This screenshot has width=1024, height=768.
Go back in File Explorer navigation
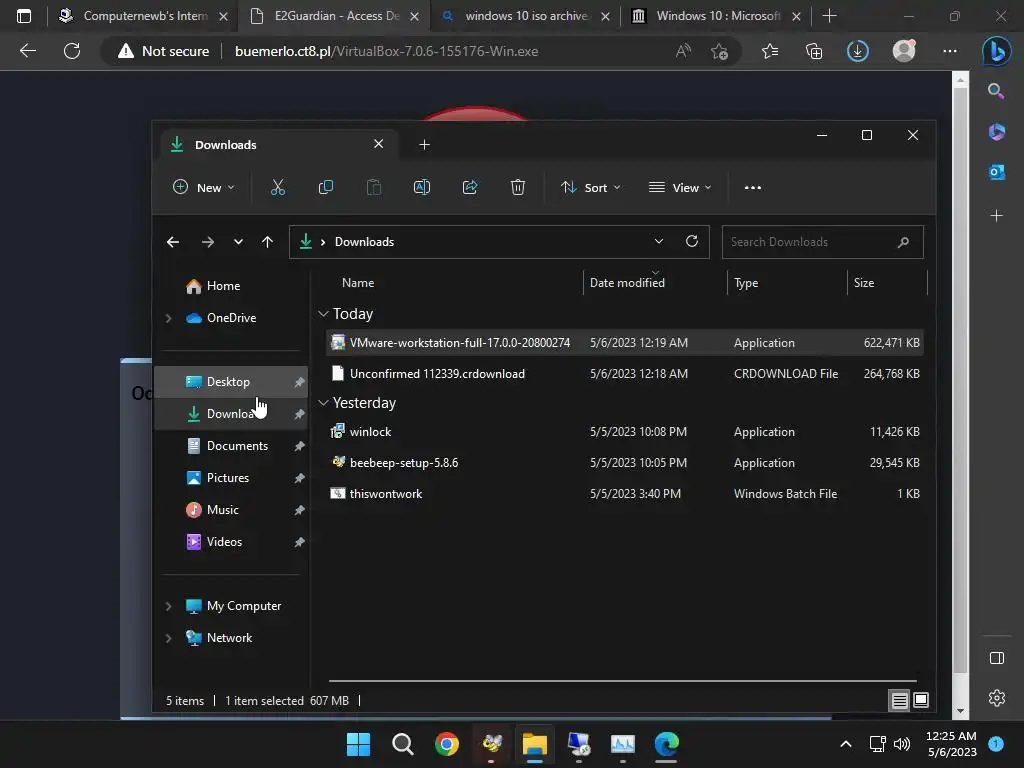coord(173,242)
